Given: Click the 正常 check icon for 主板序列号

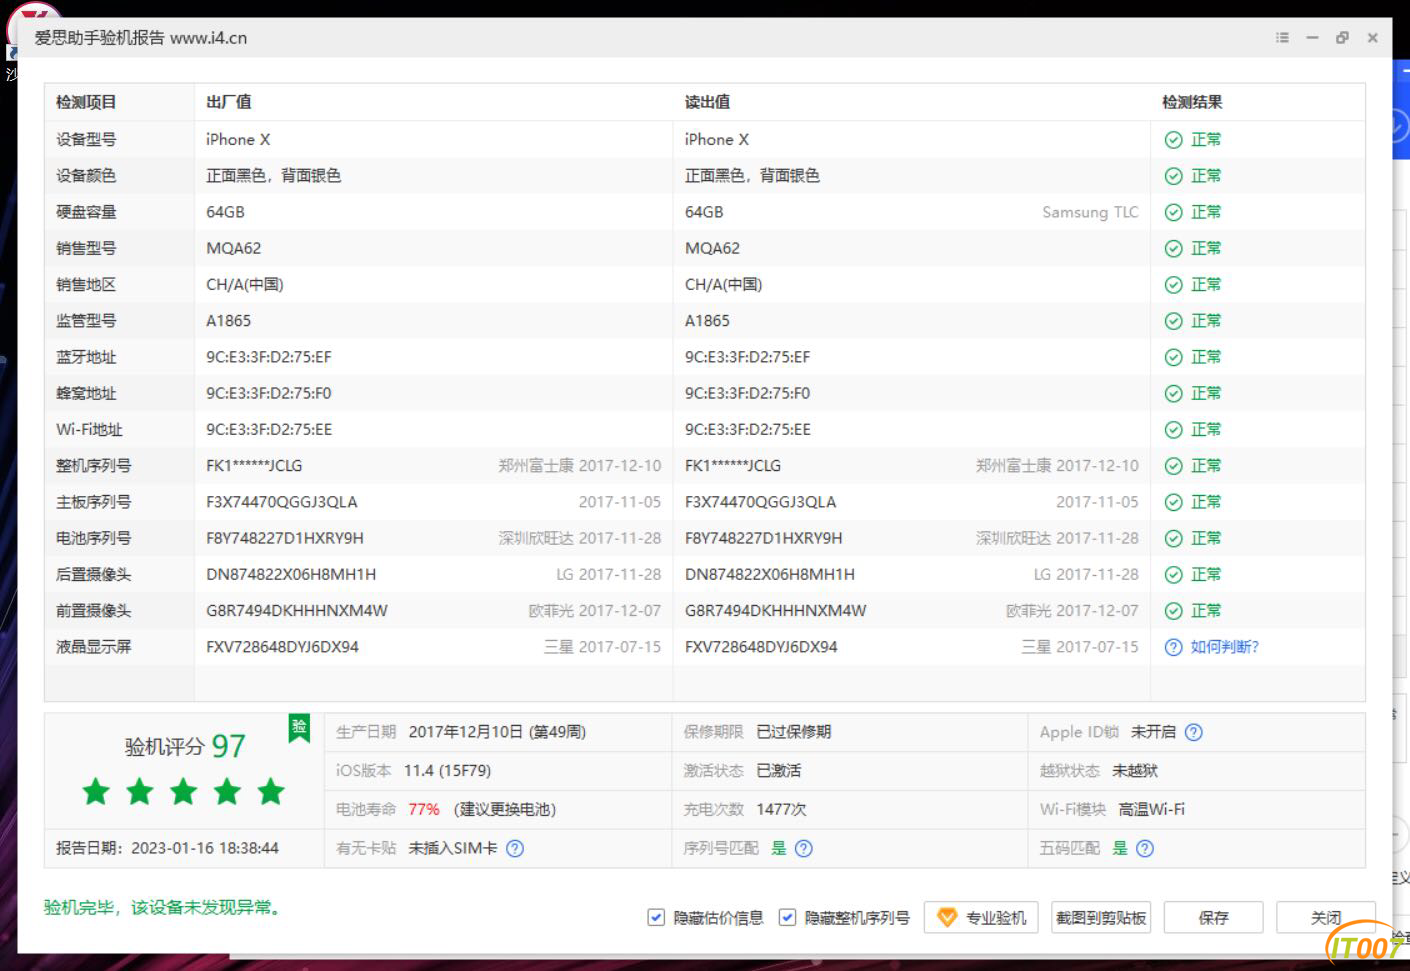Looking at the screenshot, I should 1174,502.
